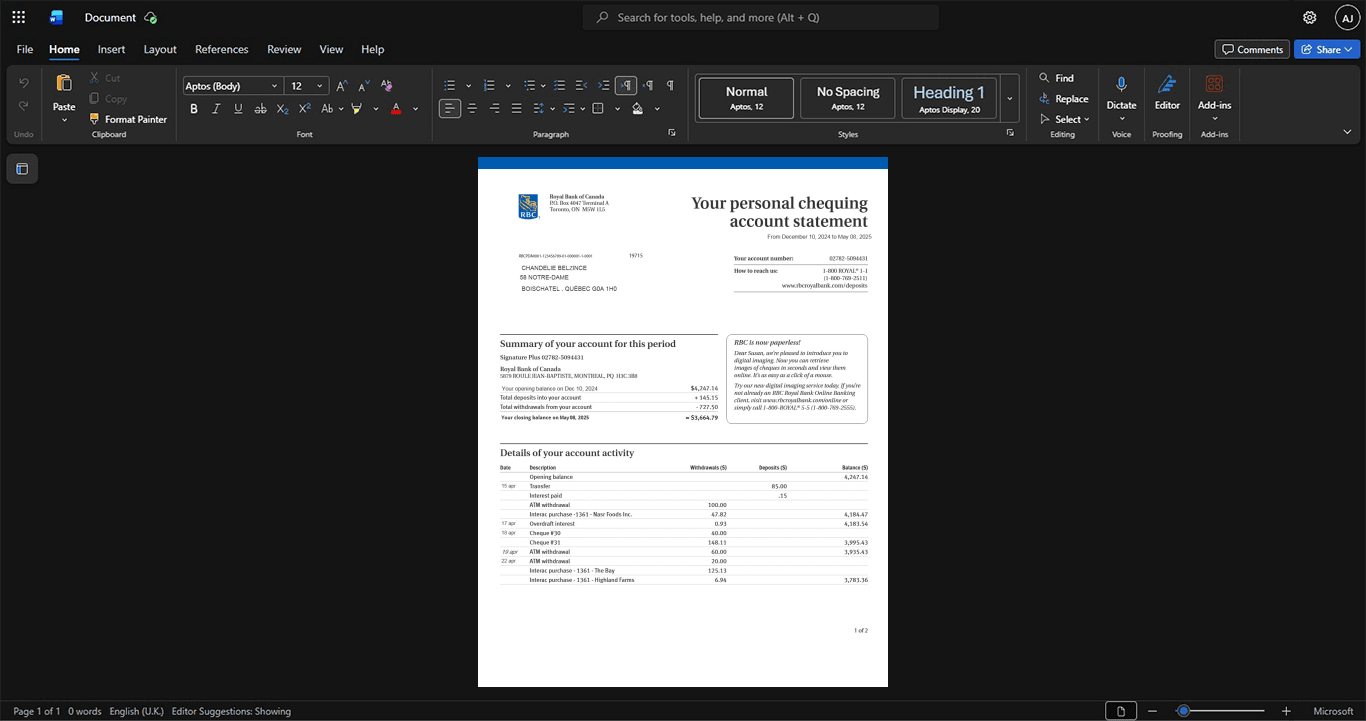The height and width of the screenshot is (721, 1366).
Task: Click the search box for tools and help
Action: pos(761,17)
